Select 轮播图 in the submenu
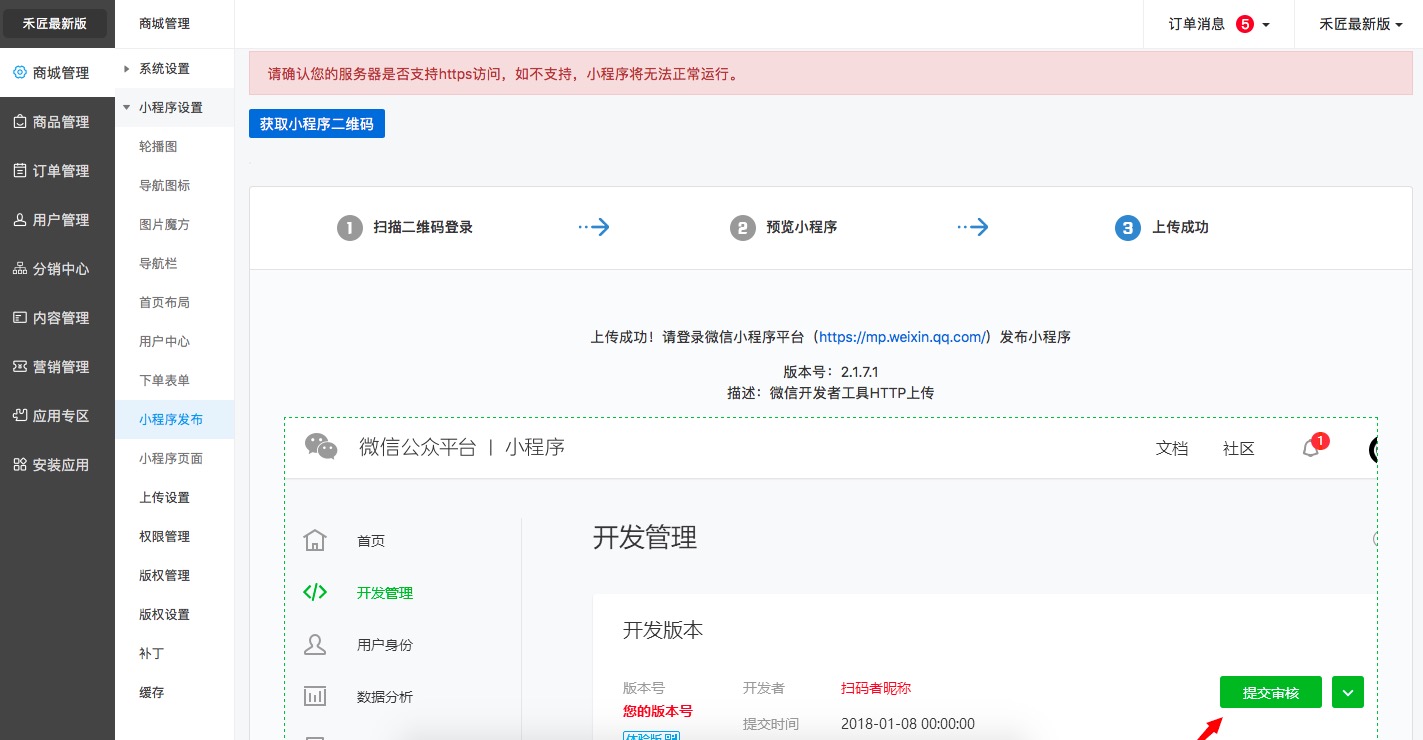The image size is (1423, 740). 158,146
